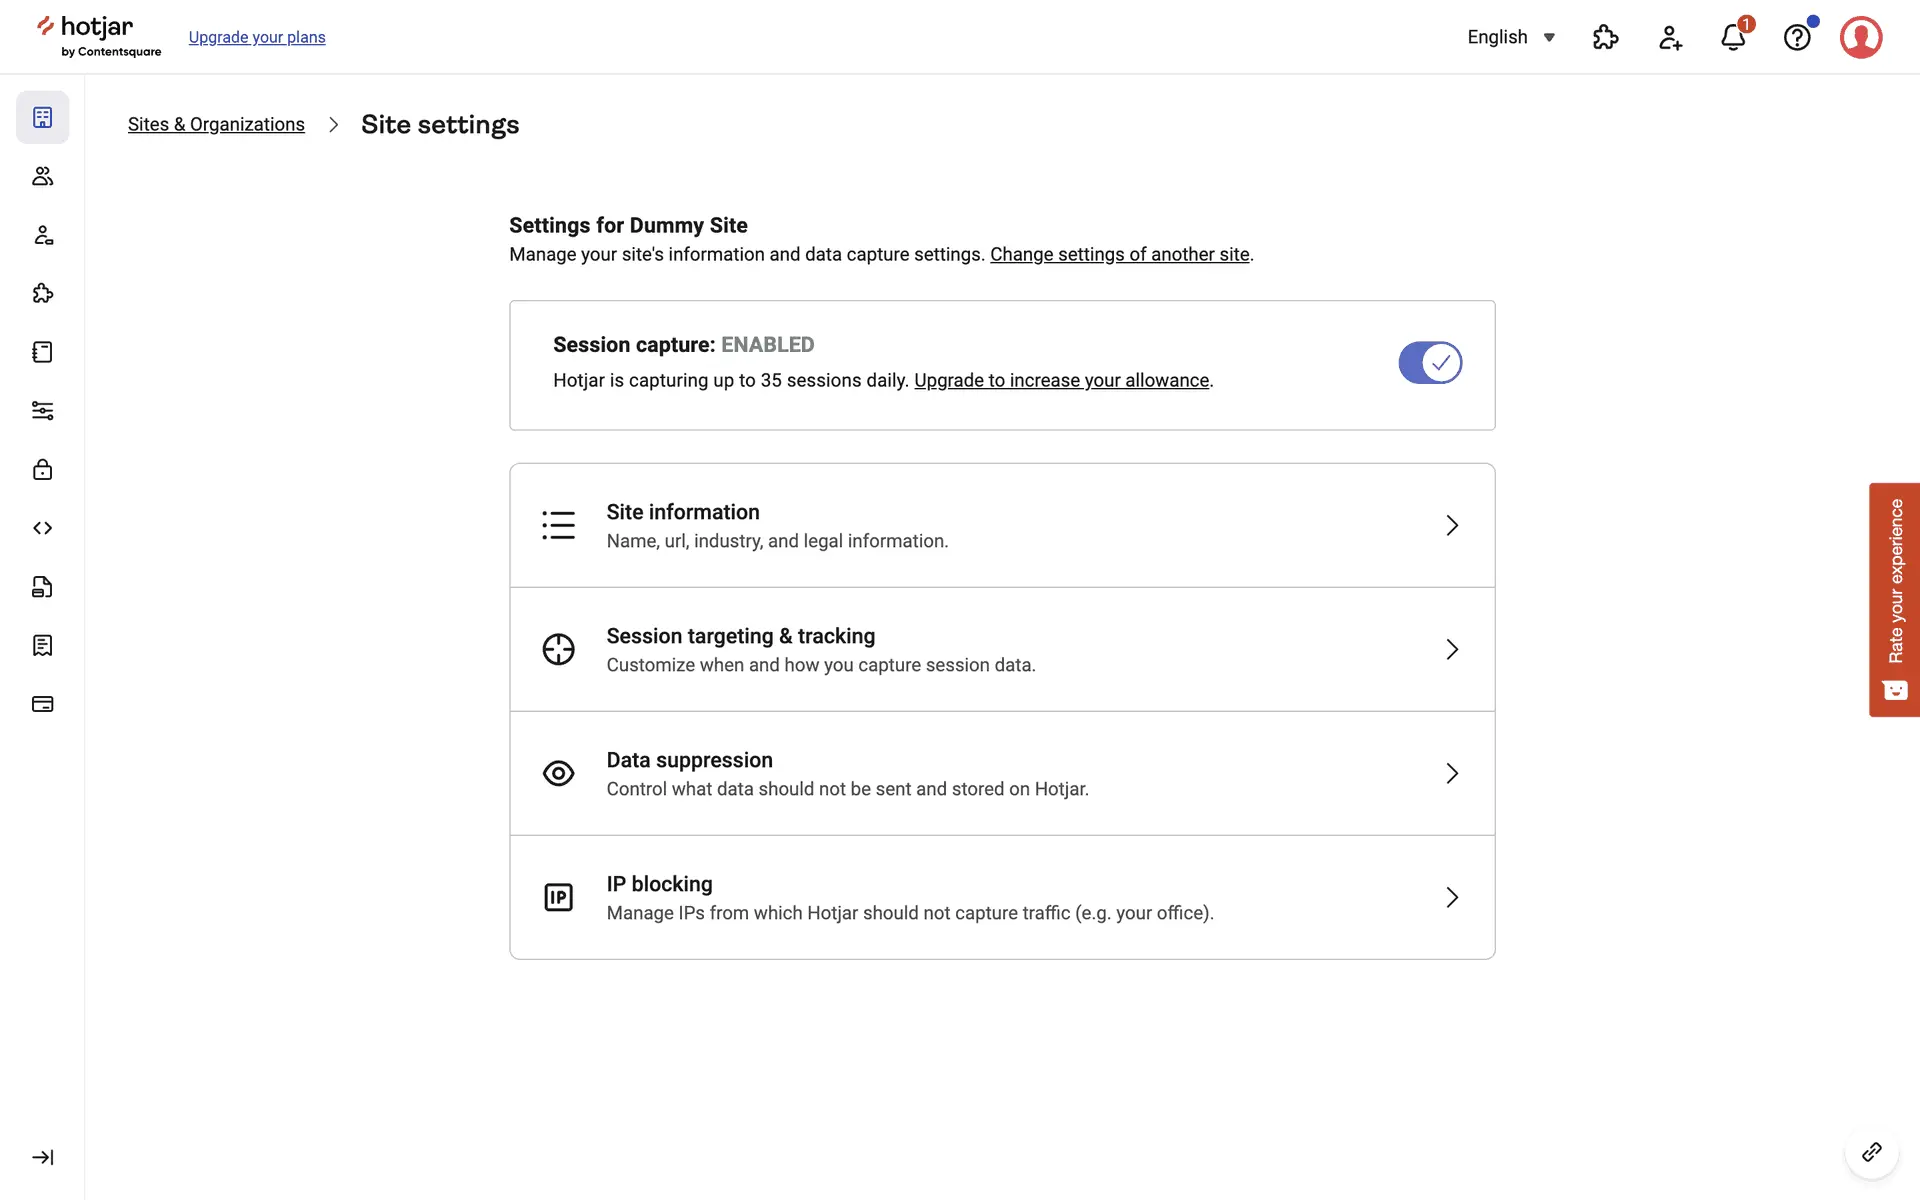Open integrations puzzle icon in top bar
The height and width of the screenshot is (1200, 1920).
[x=1605, y=38]
